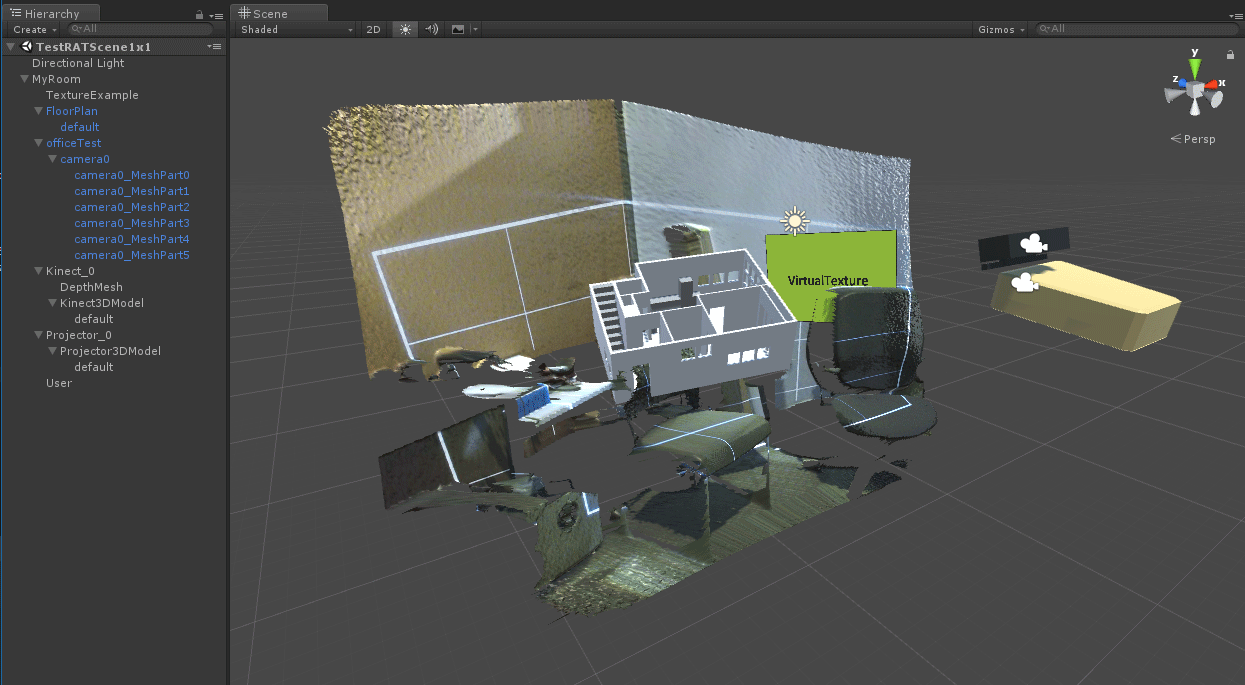1245x685 pixels.
Task: Select camera0_MeshPart5
Action: tap(132, 255)
